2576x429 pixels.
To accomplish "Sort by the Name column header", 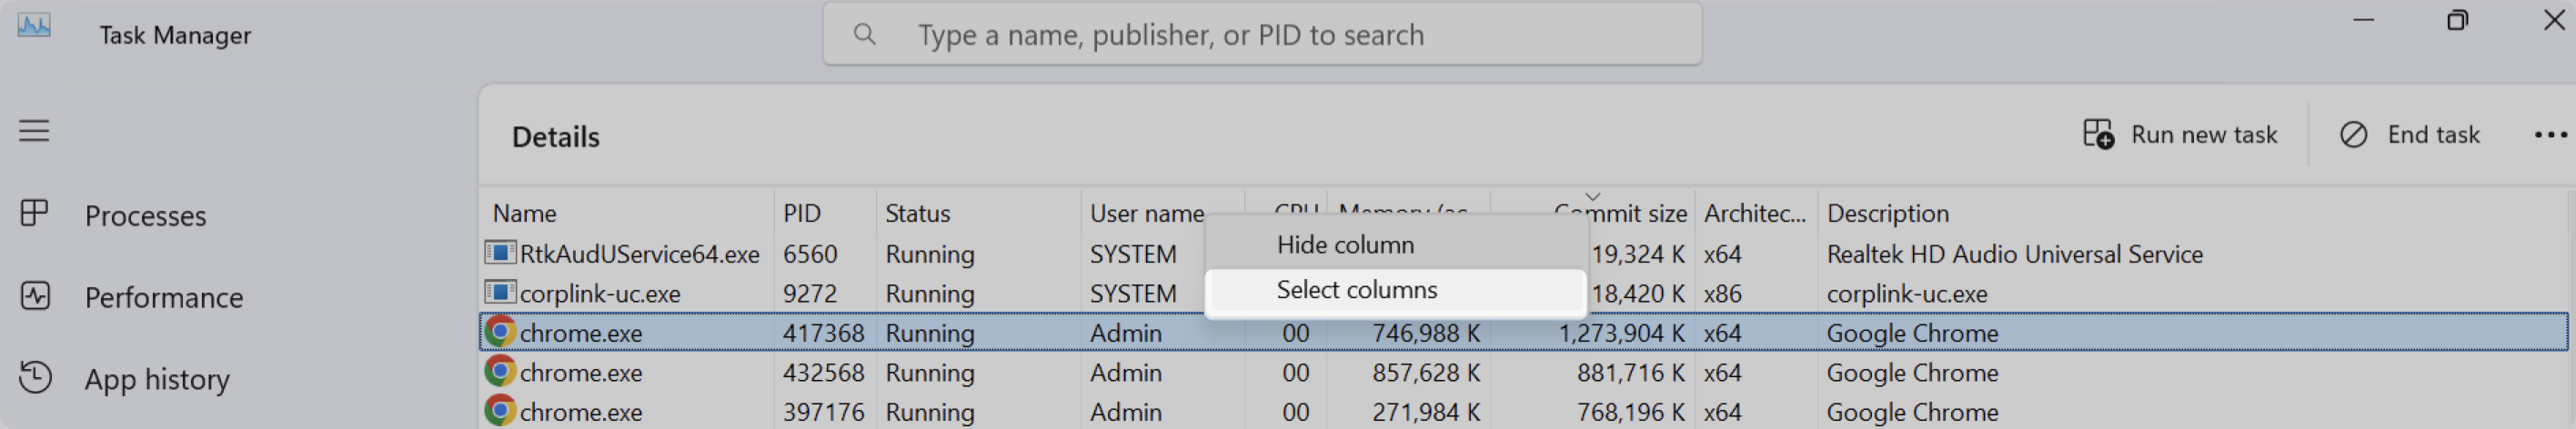I will pyautogui.click(x=525, y=213).
